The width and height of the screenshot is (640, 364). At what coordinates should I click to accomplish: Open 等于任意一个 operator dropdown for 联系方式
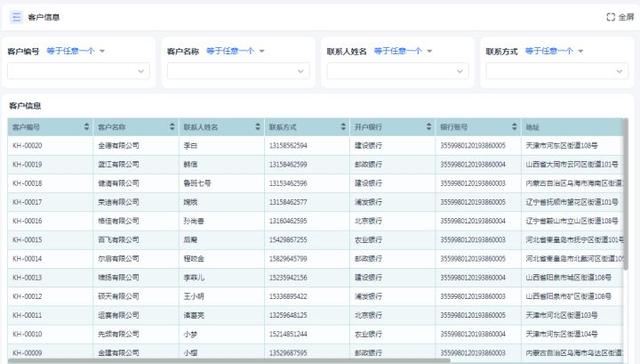point(554,51)
